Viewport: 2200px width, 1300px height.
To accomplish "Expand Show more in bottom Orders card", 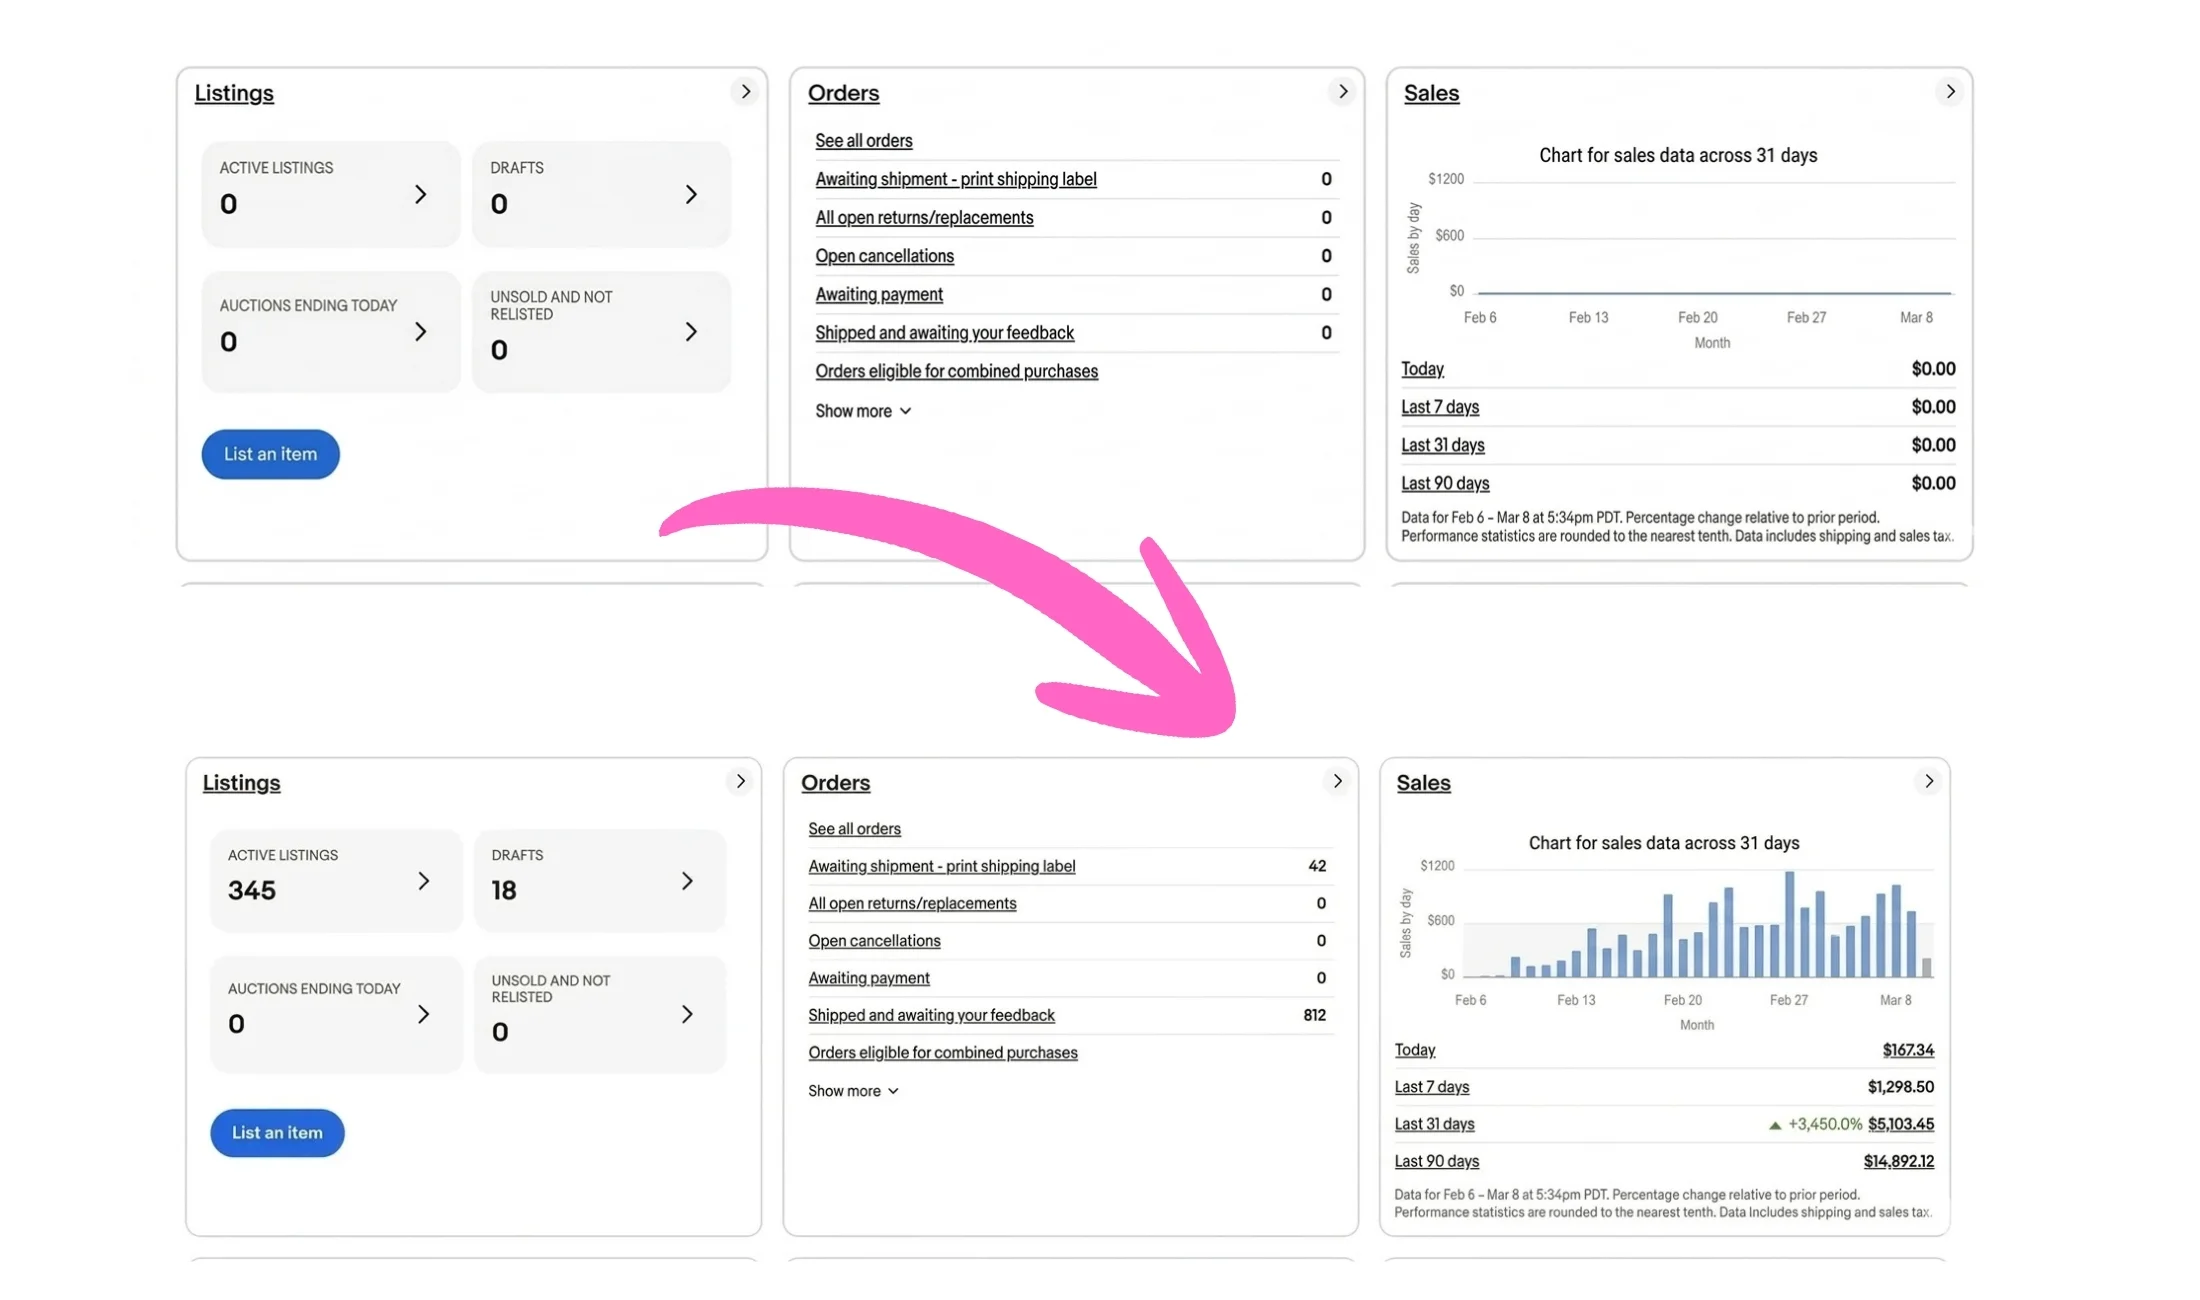I will (x=853, y=1091).
